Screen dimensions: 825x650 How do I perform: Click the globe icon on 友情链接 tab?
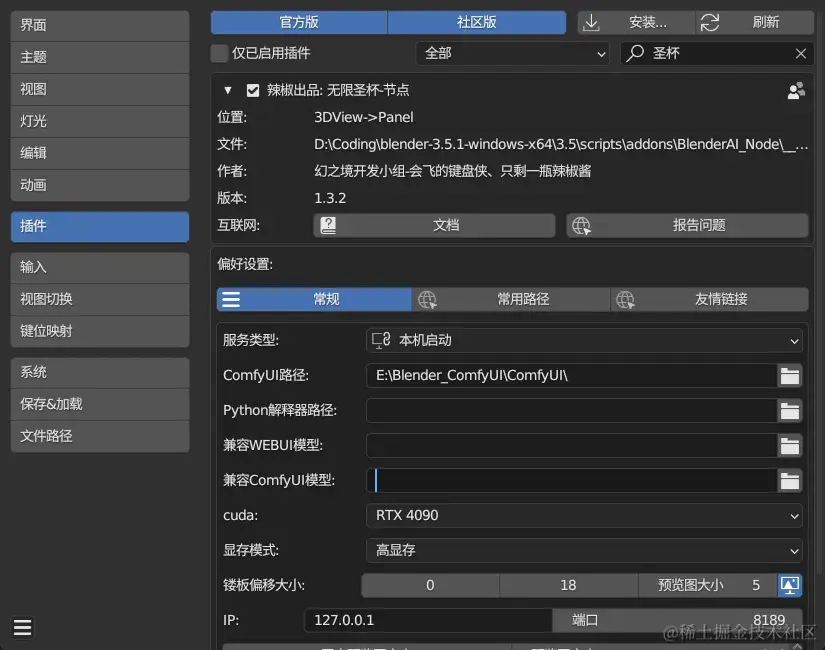pos(625,299)
